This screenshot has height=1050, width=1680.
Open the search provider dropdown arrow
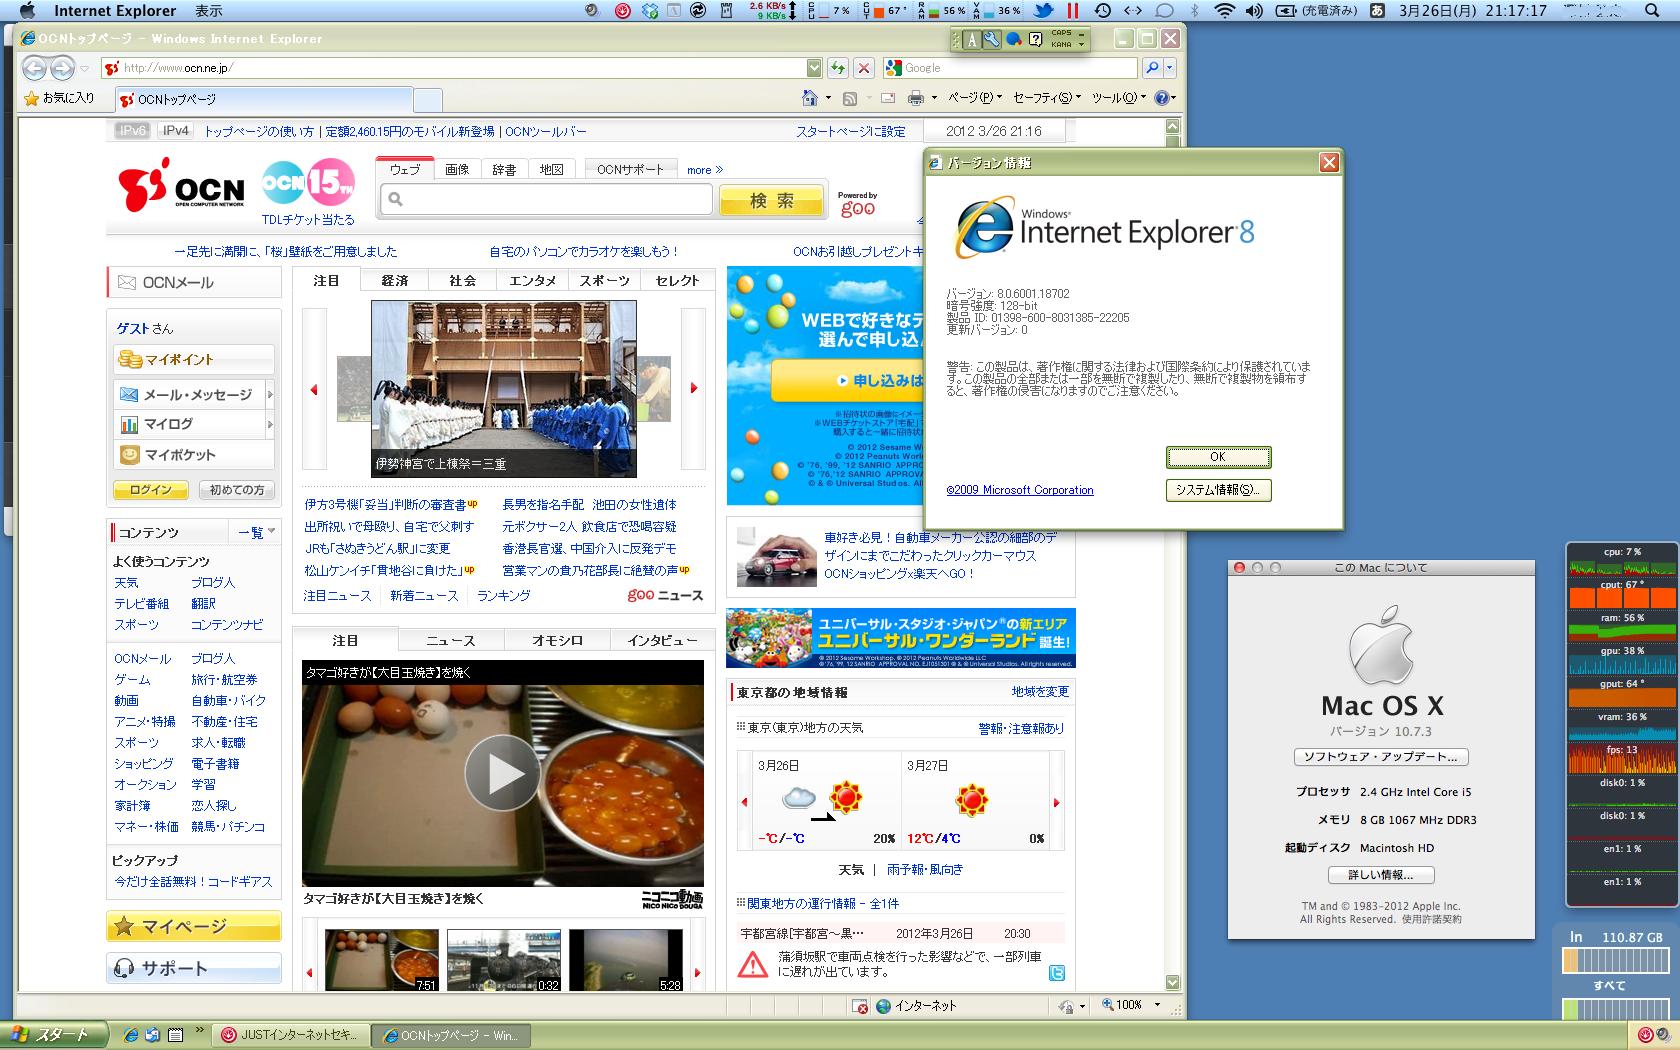(x=1170, y=68)
